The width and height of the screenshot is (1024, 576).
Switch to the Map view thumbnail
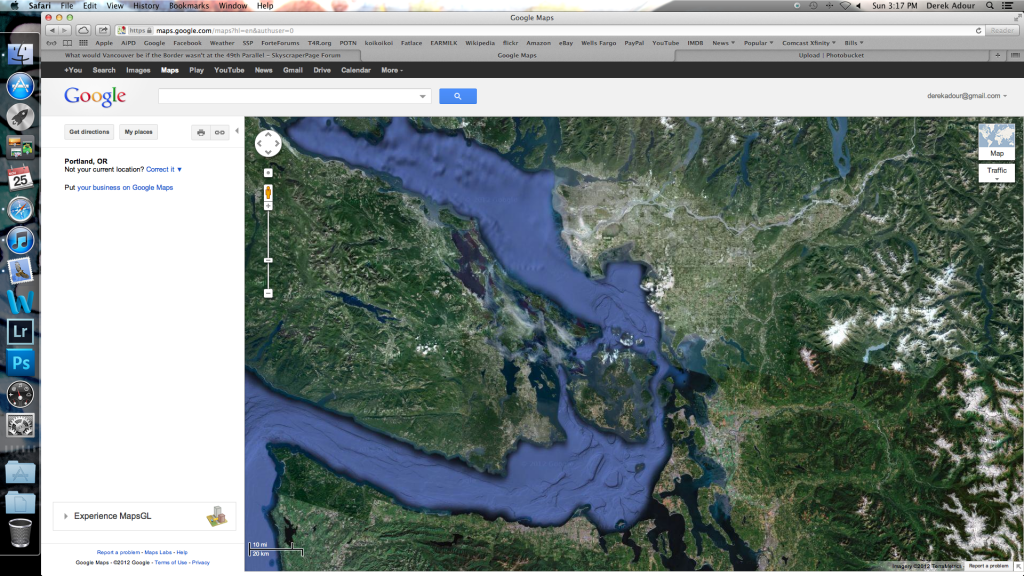[997, 141]
